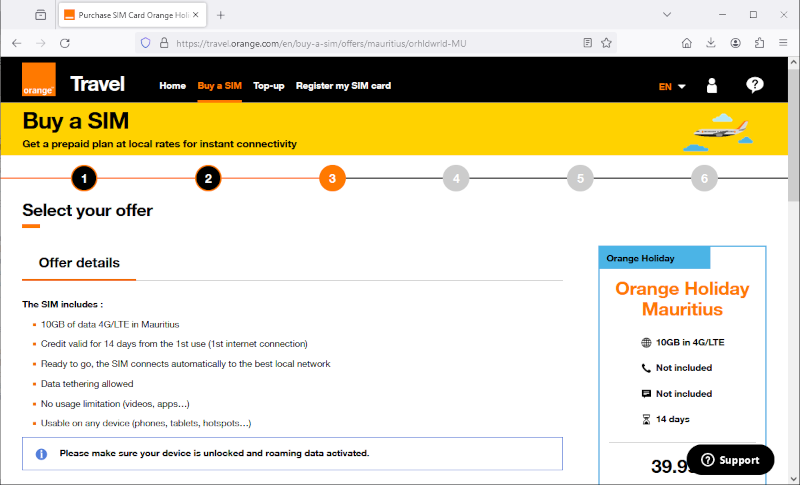This screenshot has width=800, height=485.
Task: Close the Purchase SIM Card tab
Action: point(195,15)
